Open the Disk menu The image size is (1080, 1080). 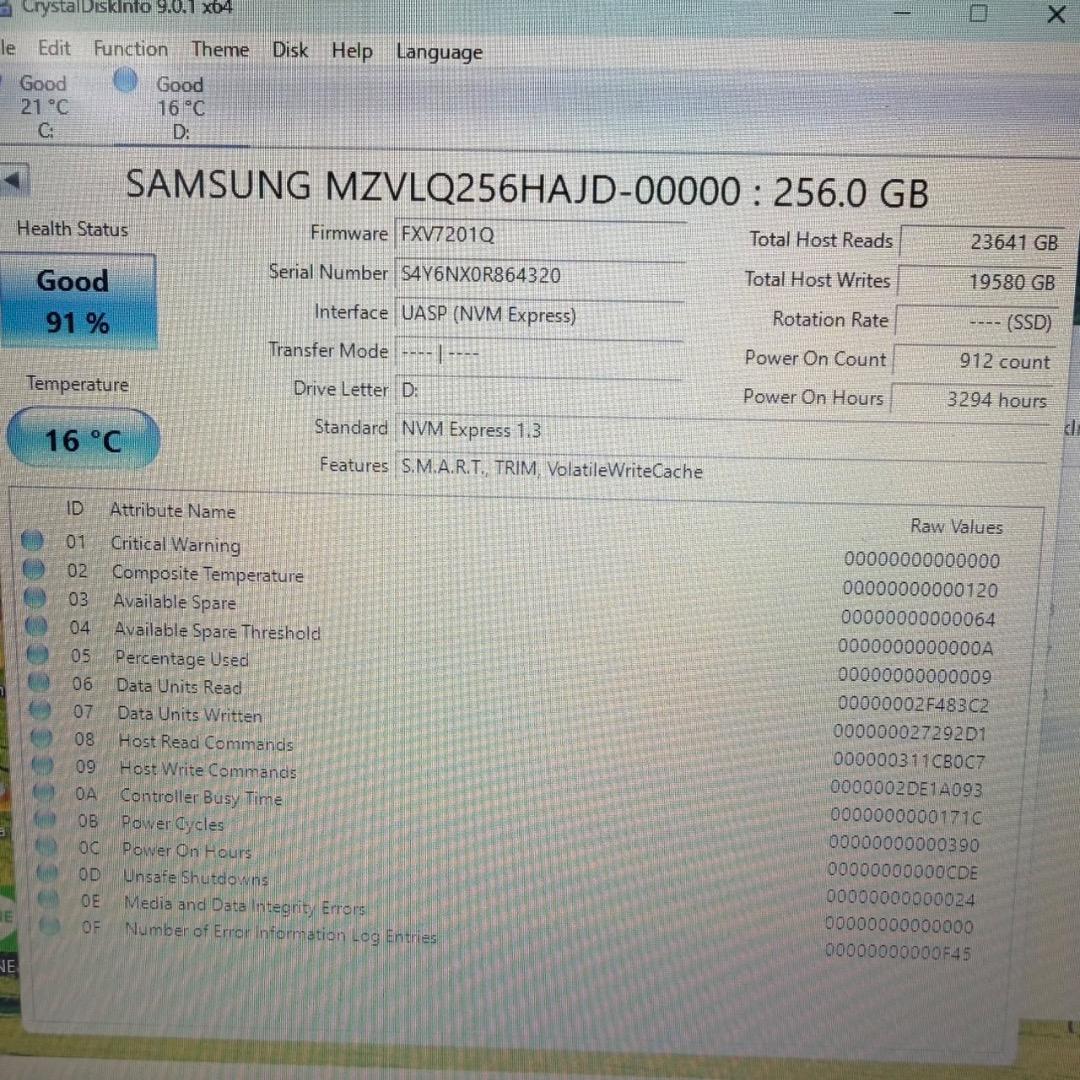[290, 50]
